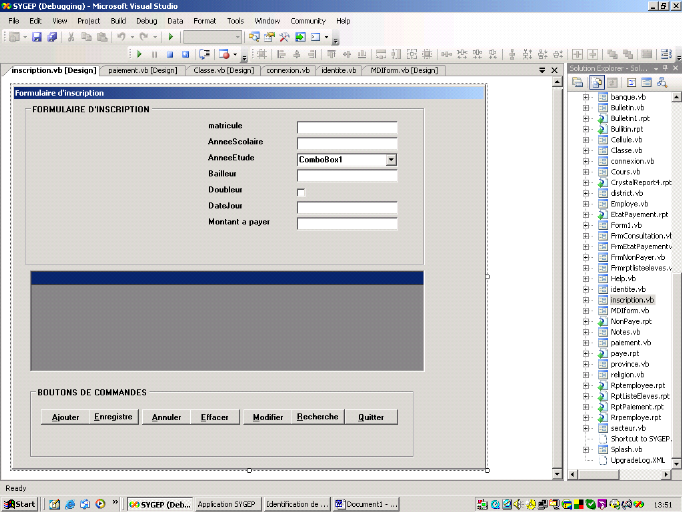Screen dimensions: 682x512
Task: Click the Enregistre button
Action: coord(113,417)
